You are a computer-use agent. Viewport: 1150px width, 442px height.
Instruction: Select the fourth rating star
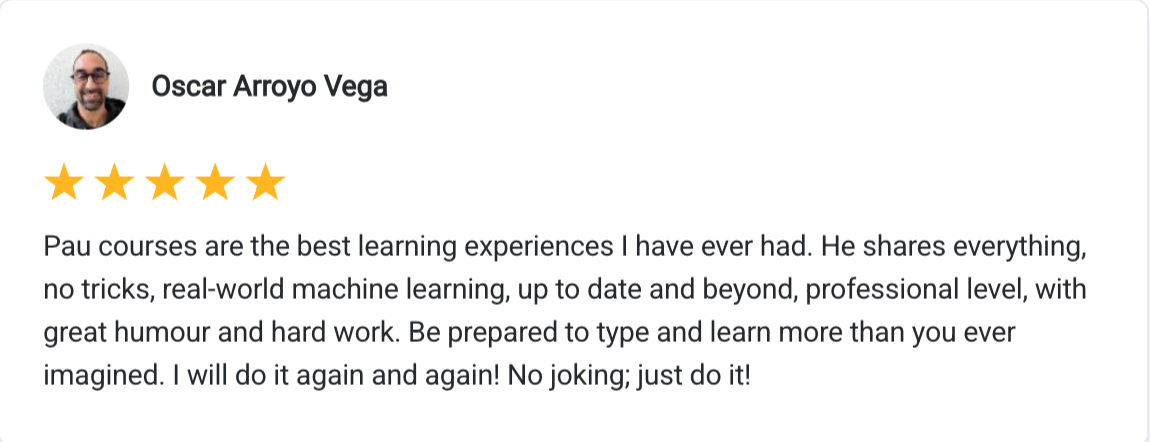[215, 183]
